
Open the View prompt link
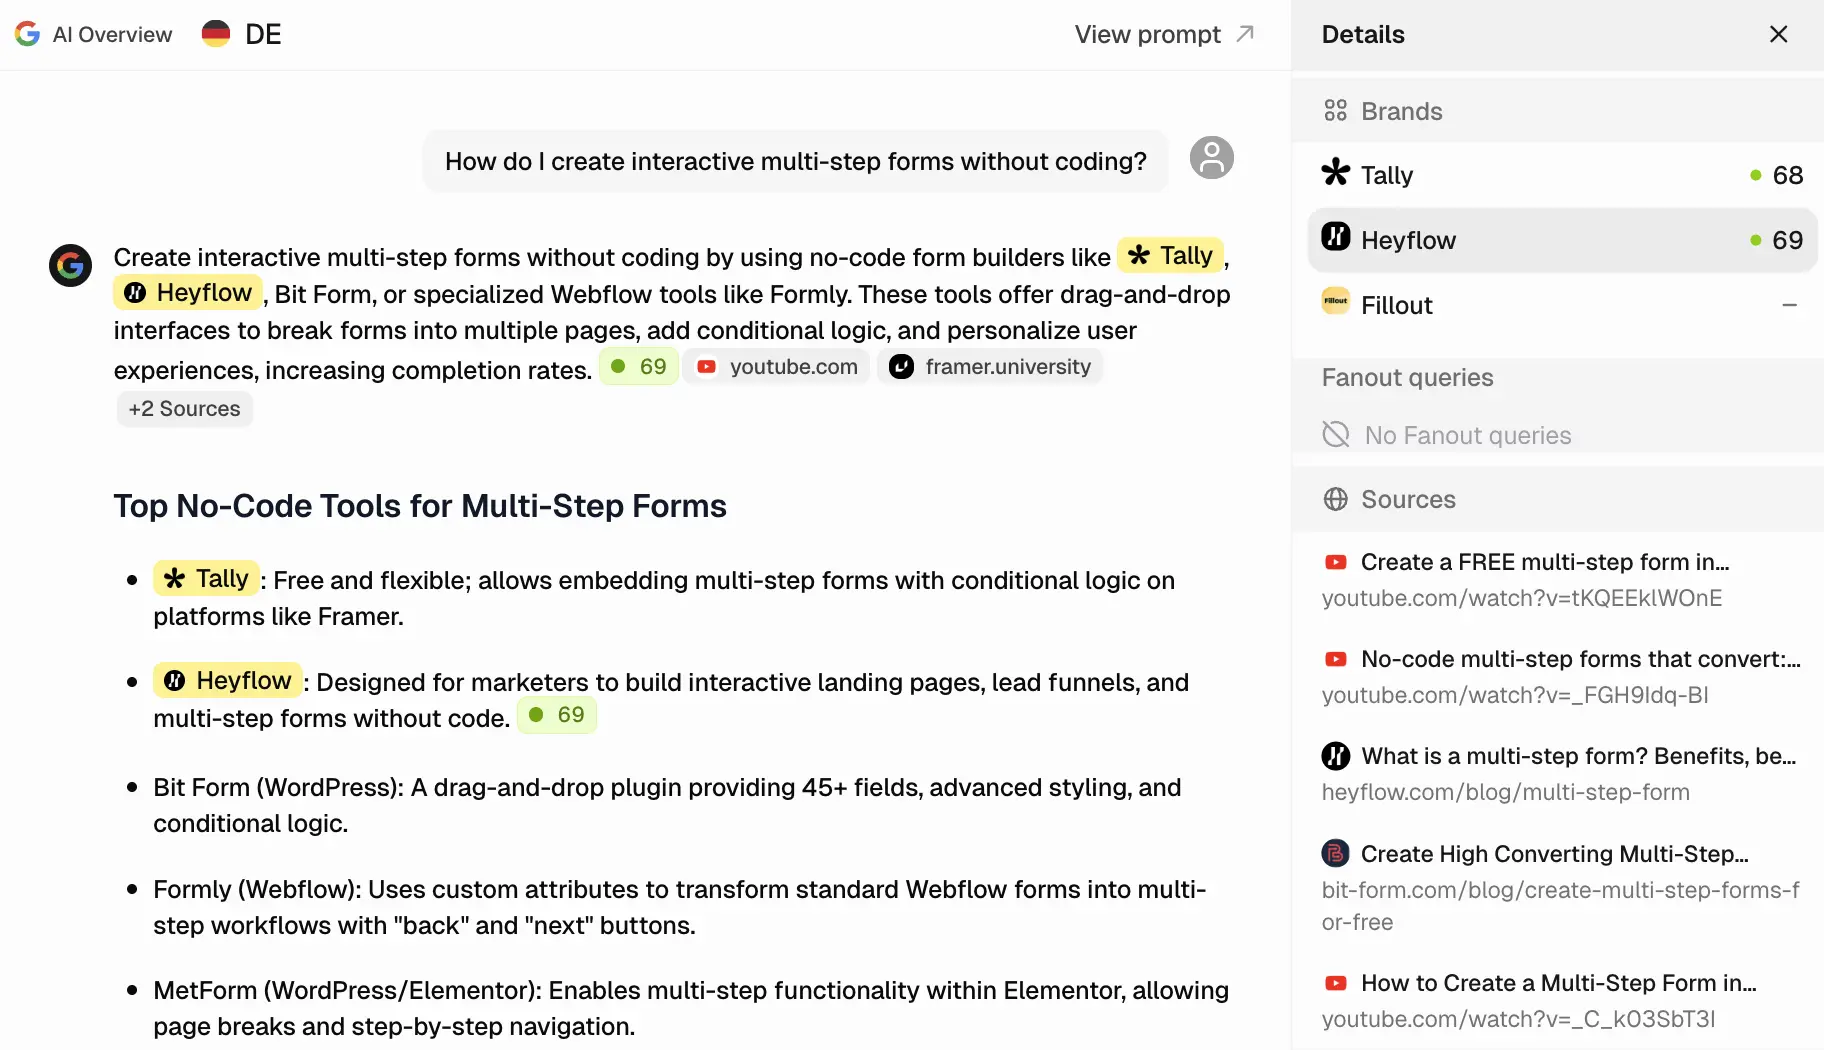click(1164, 34)
